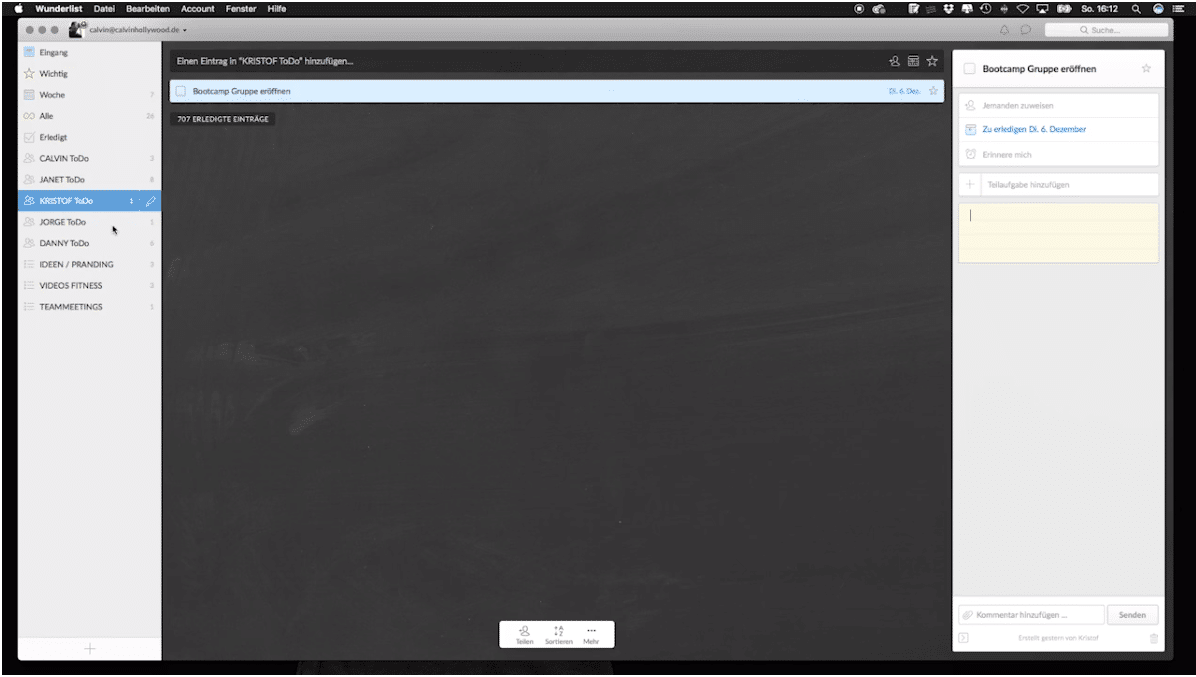Click the screen recording stop icon in the menu bar

[859, 8]
